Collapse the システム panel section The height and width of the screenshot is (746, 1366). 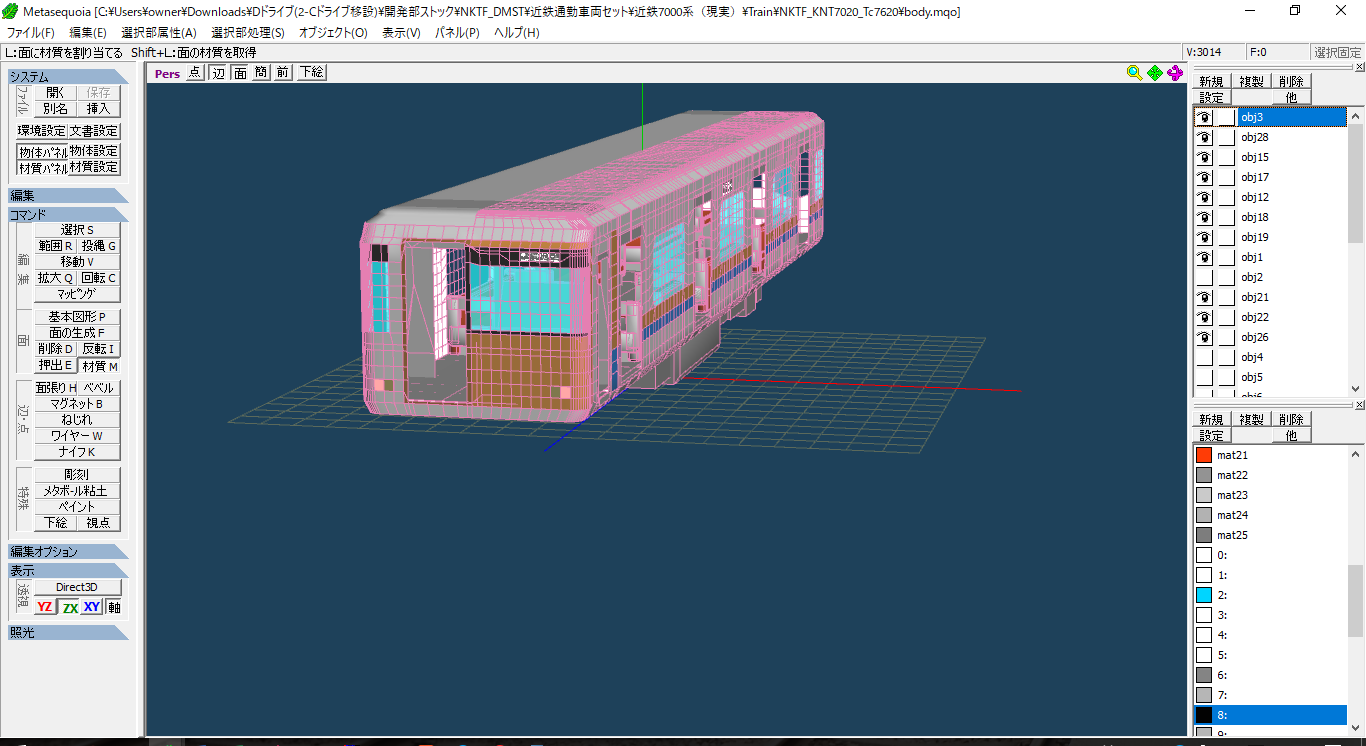(68, 77)
